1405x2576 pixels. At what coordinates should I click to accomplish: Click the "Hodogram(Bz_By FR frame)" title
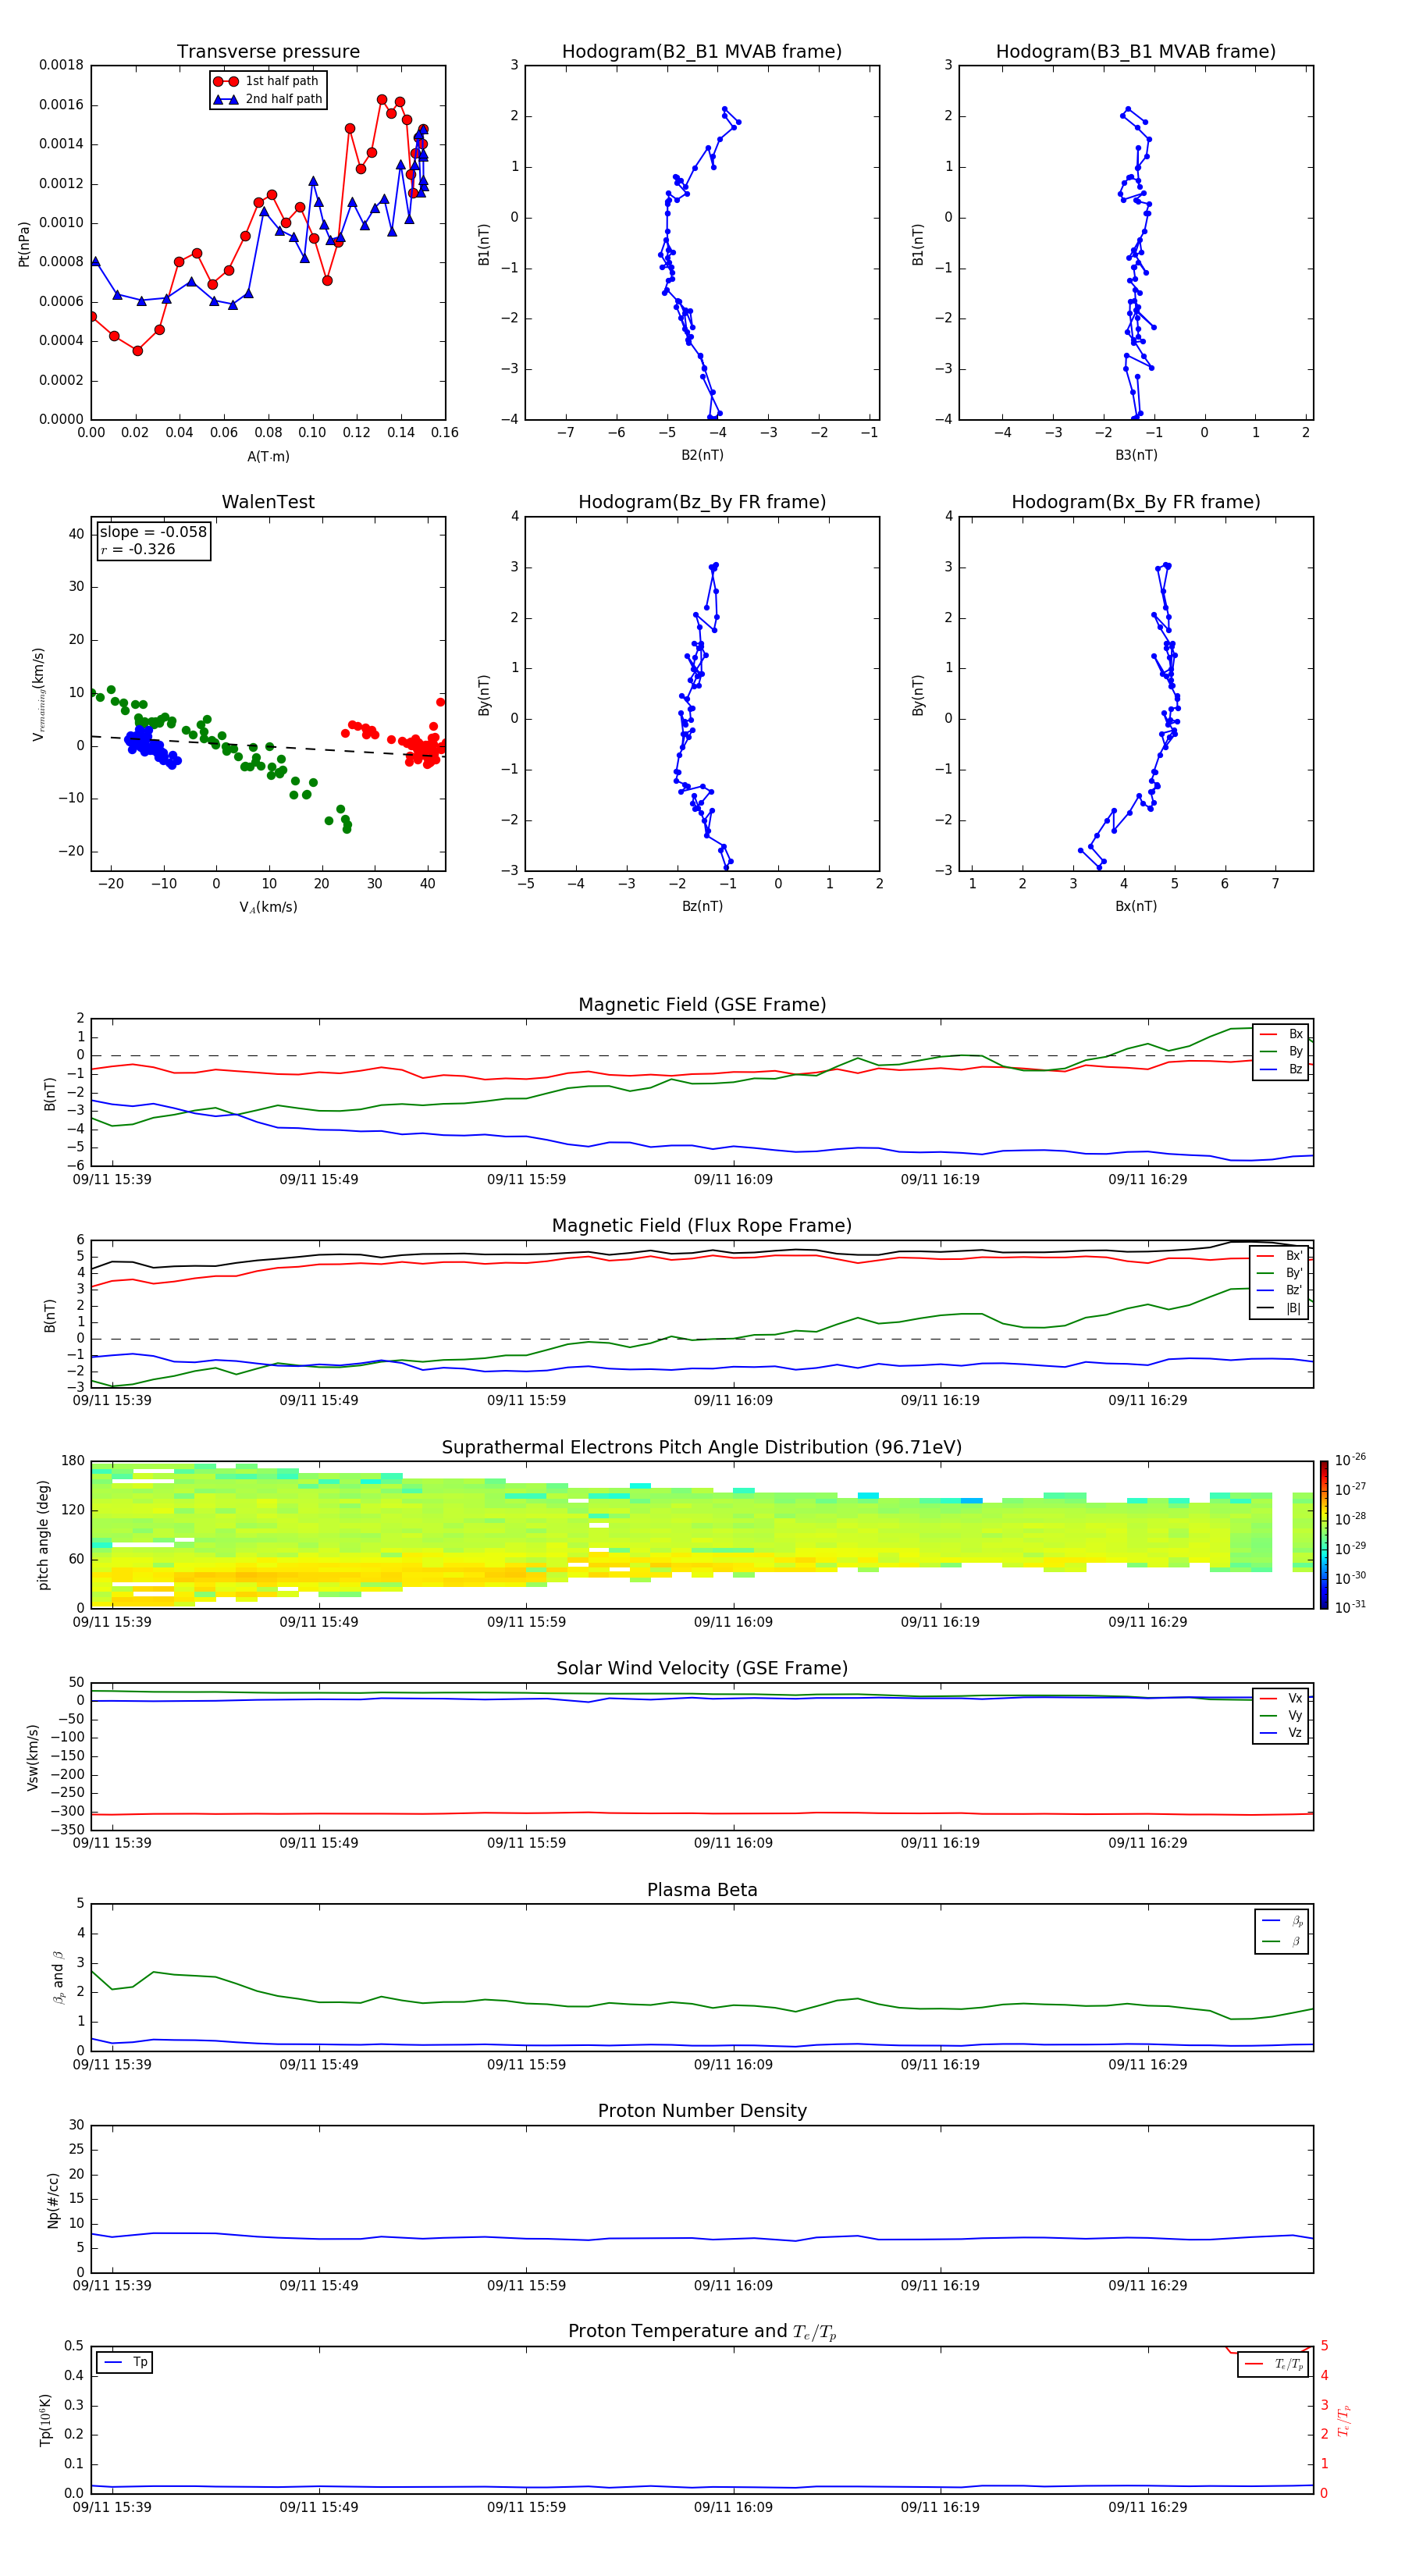[x=702, y=502]
